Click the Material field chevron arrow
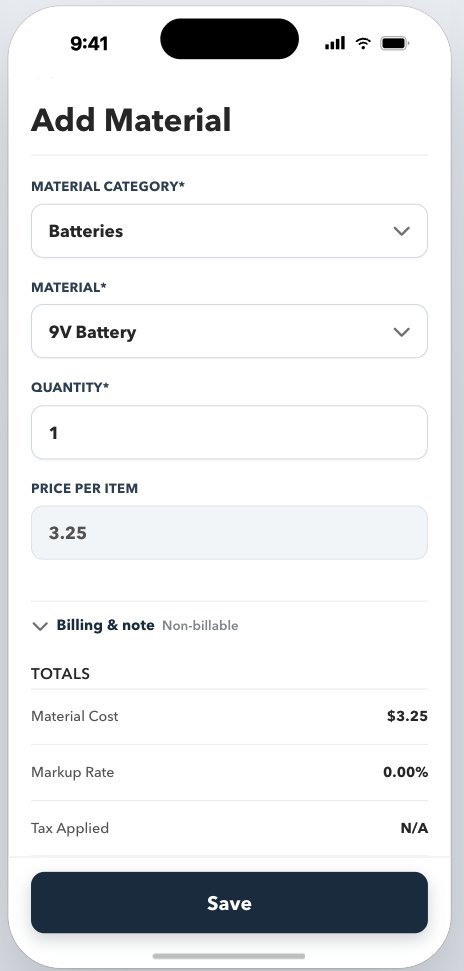 pos(401,332)
